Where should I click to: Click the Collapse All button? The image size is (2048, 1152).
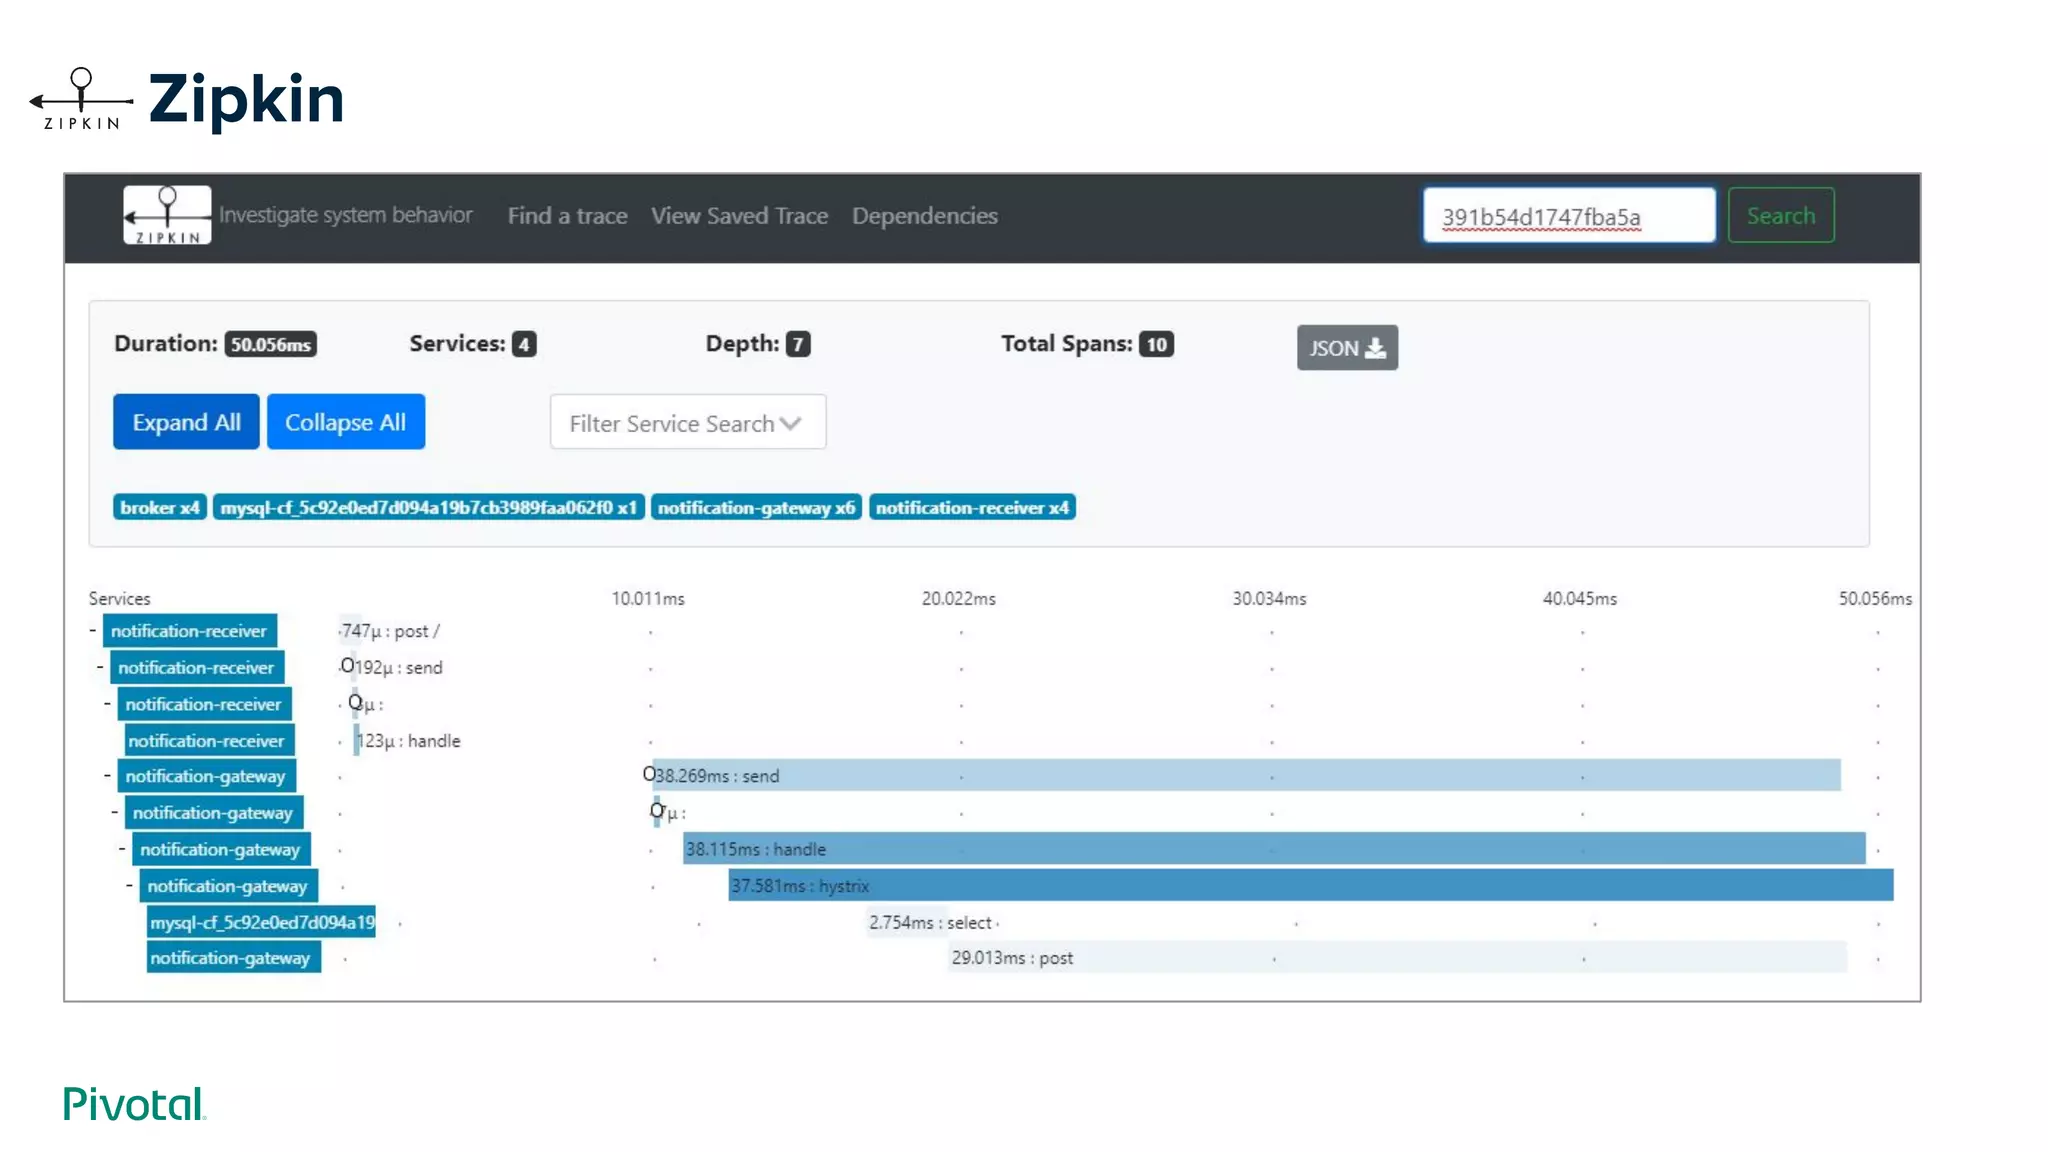point(345,422)
